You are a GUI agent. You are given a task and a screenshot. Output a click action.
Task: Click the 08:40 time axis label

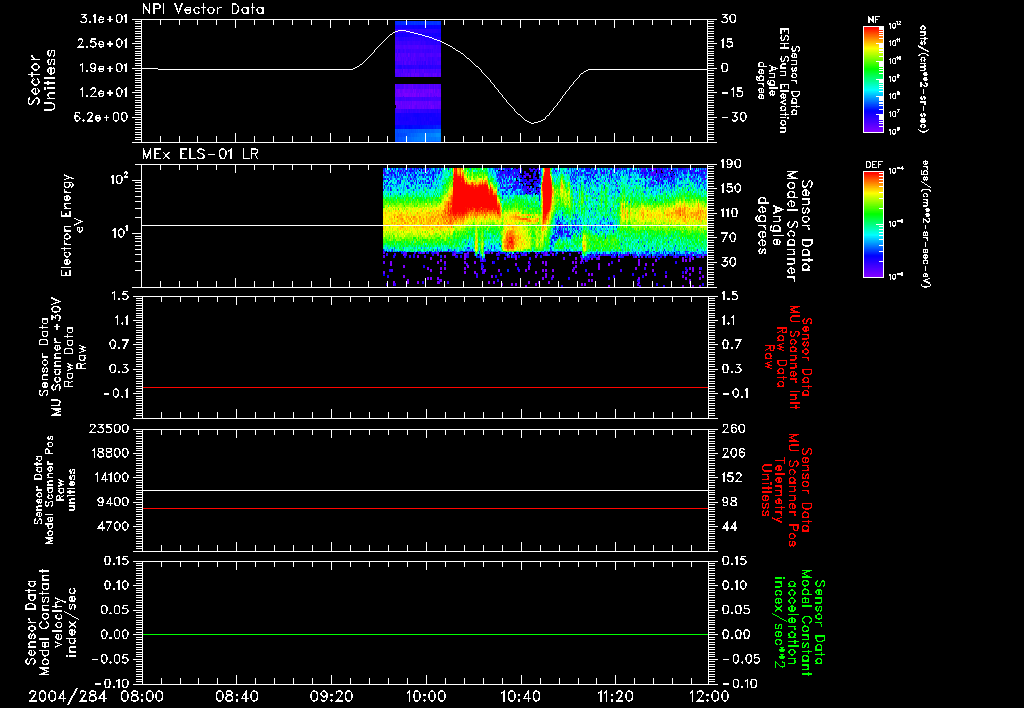click(x=237, y=696)
